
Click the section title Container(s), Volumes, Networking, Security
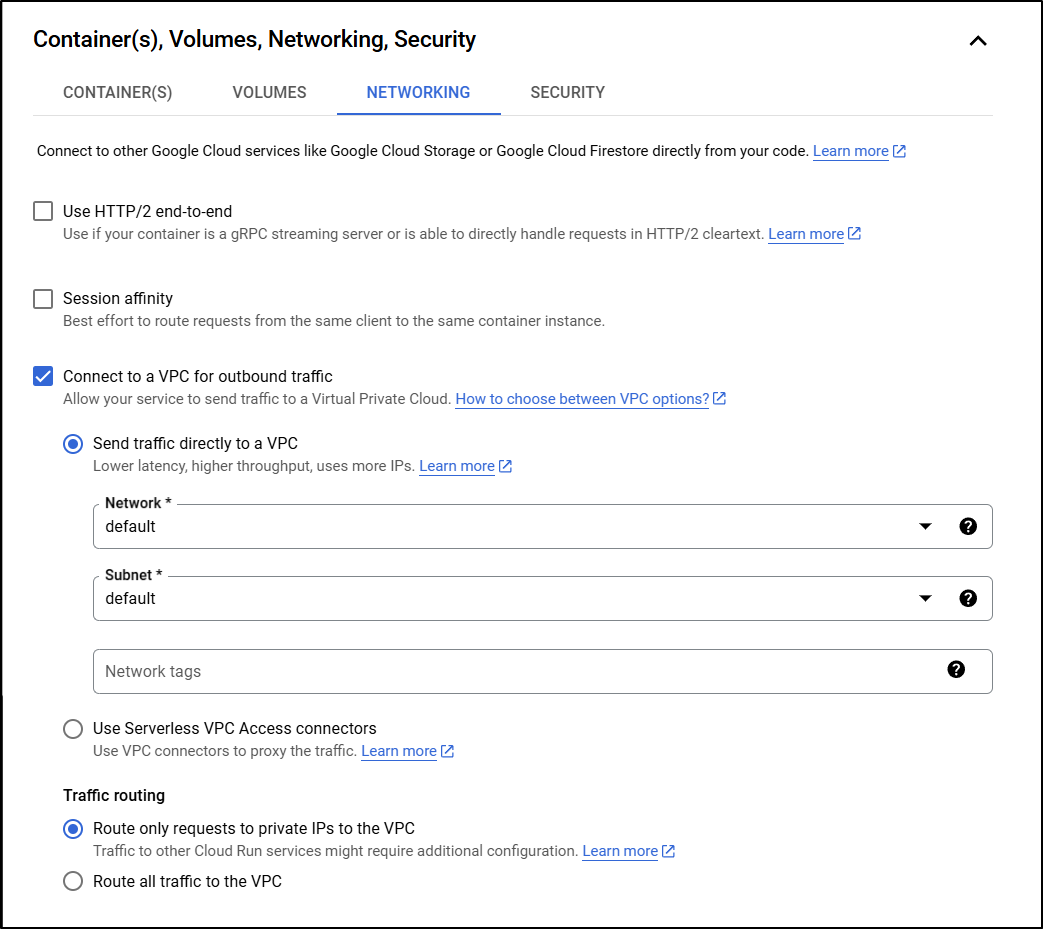click(254, 39)
